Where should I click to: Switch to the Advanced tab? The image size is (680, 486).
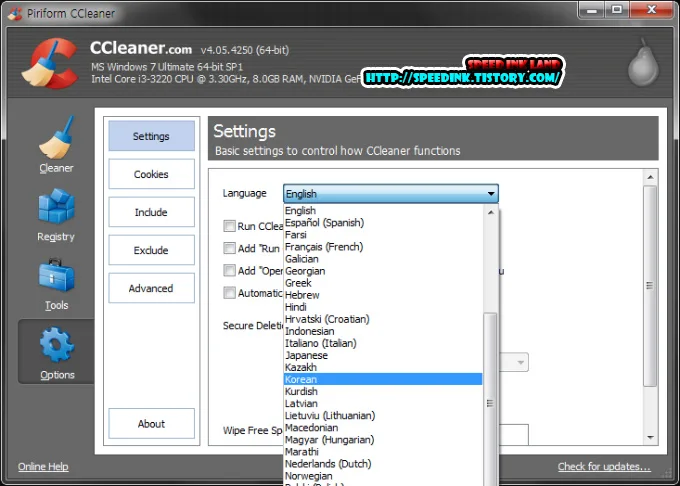(x=151, y=288)
